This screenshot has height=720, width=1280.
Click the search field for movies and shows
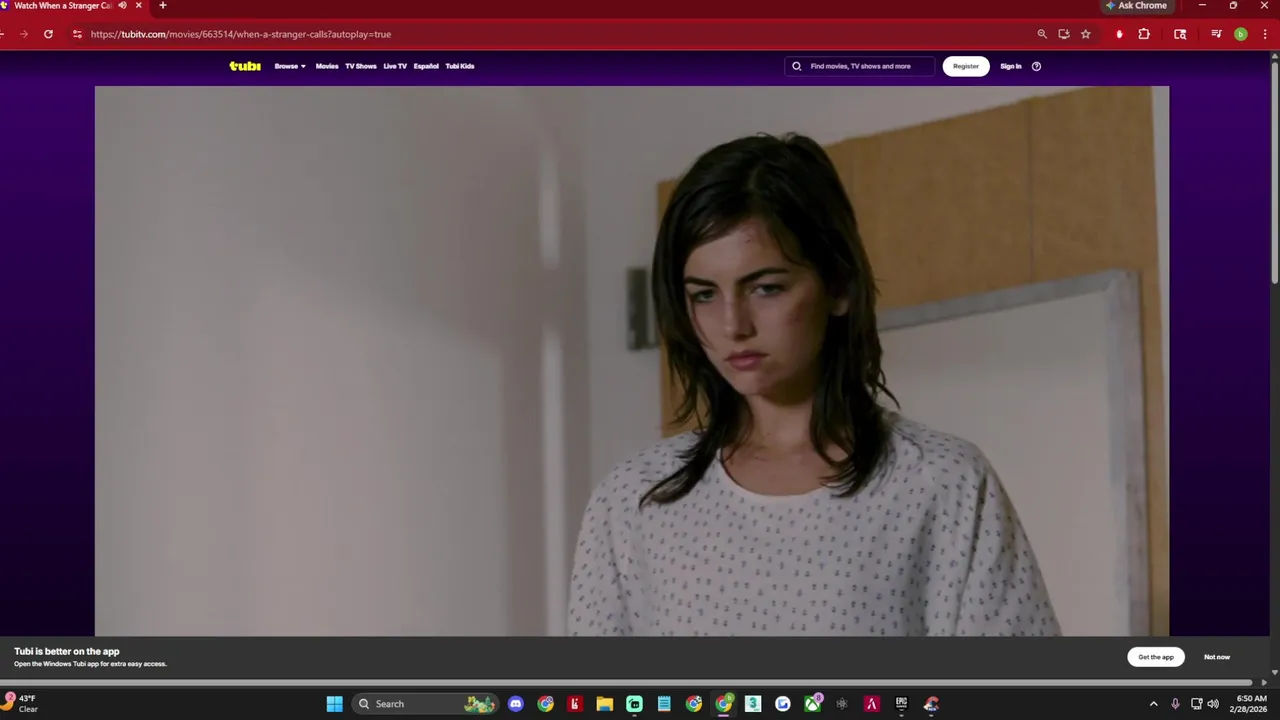coord(860,66)
